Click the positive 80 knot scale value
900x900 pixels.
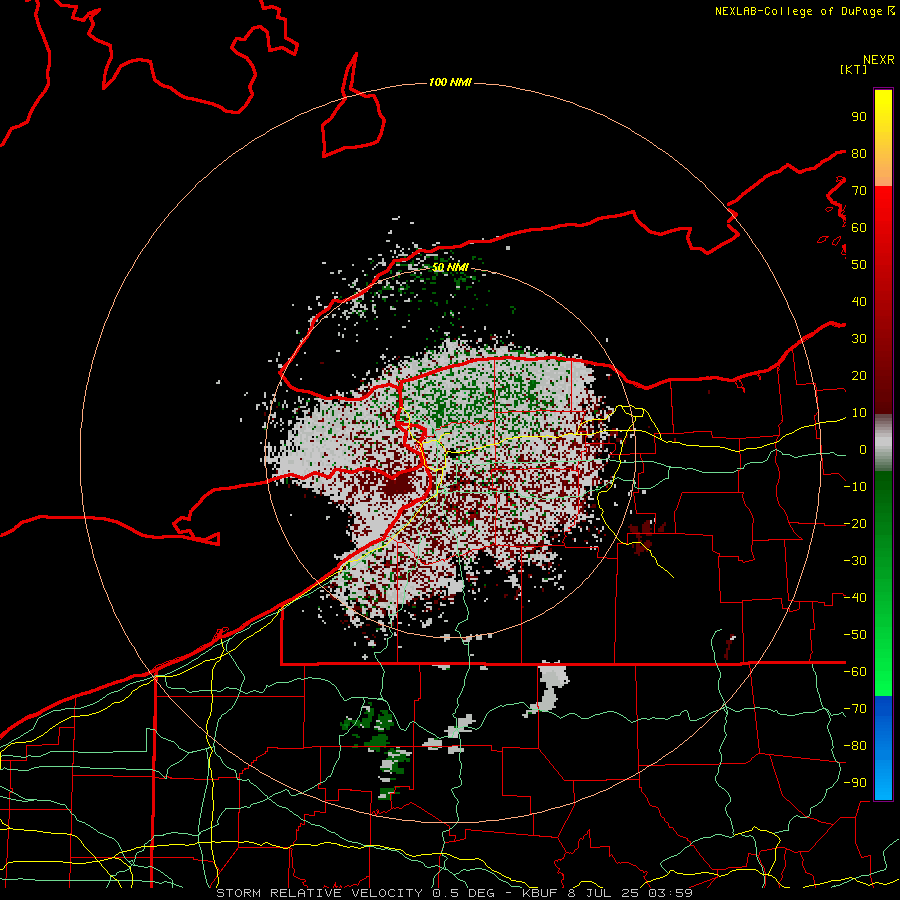coord(859,153)
